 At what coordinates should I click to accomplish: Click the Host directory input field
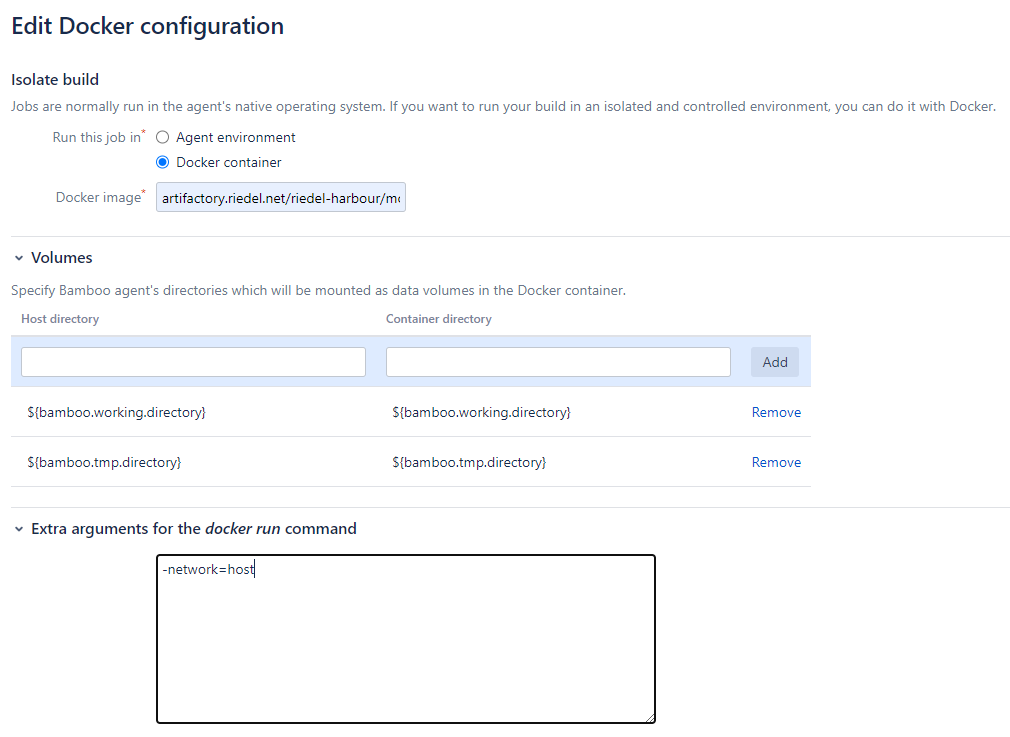(193, 362)
